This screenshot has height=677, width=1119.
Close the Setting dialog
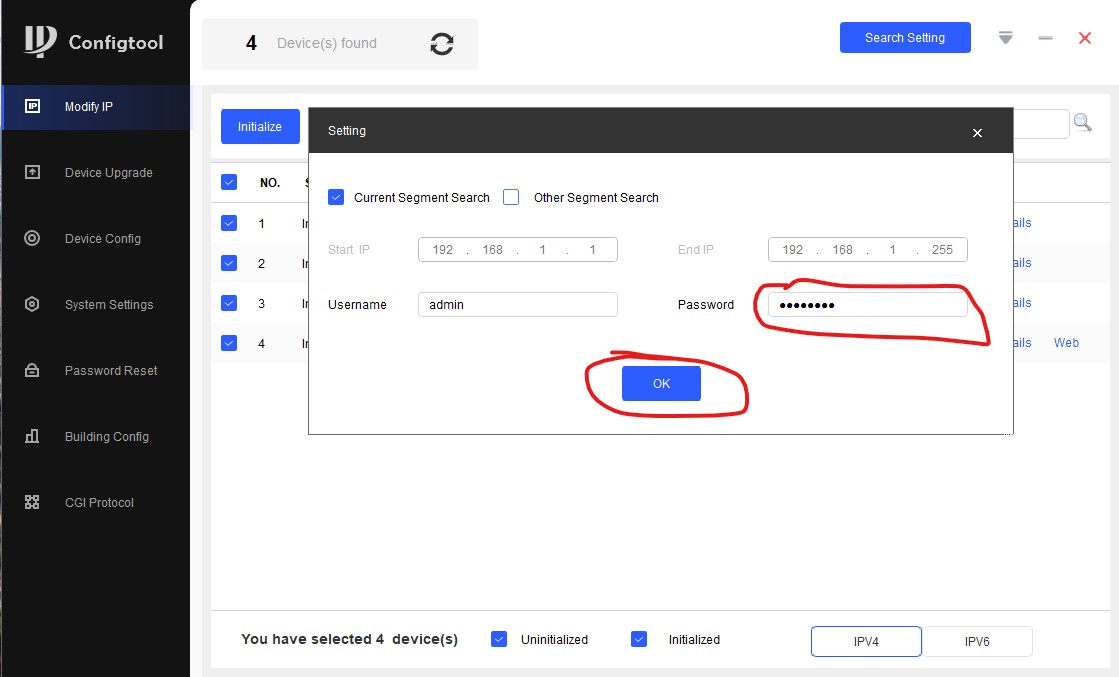pos(977,132)
